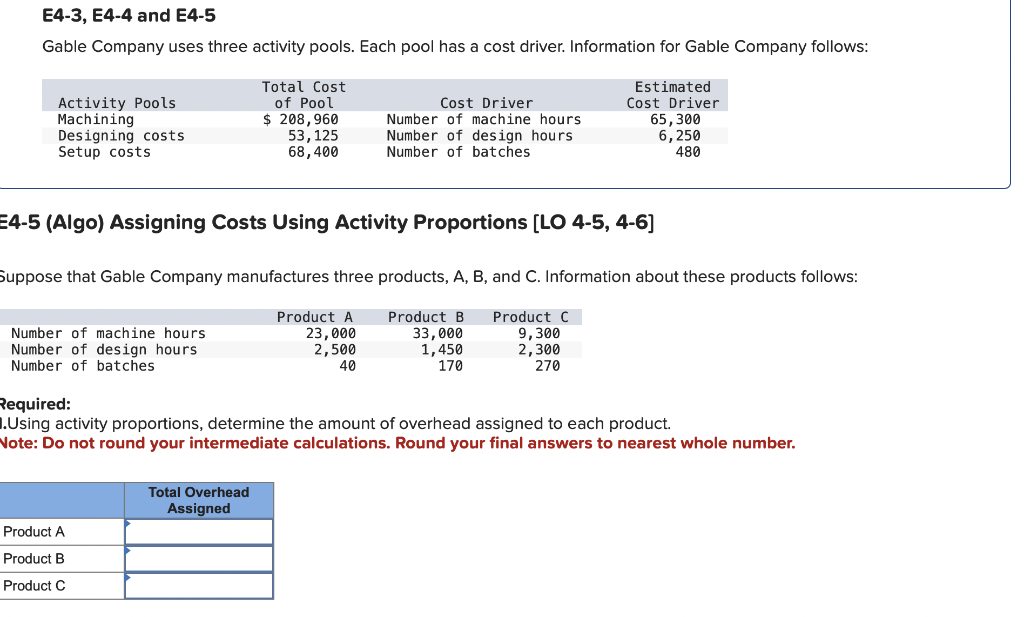Click the Product B answer input field
Viewport: 1024px width, 617px height.
click(x=198, y=560)
